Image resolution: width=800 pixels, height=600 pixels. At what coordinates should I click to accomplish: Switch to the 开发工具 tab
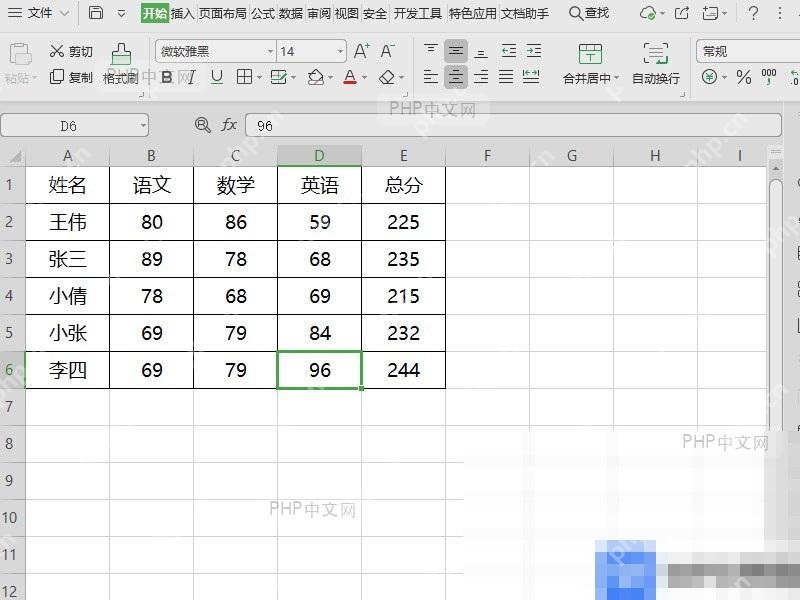click(418, 13)
